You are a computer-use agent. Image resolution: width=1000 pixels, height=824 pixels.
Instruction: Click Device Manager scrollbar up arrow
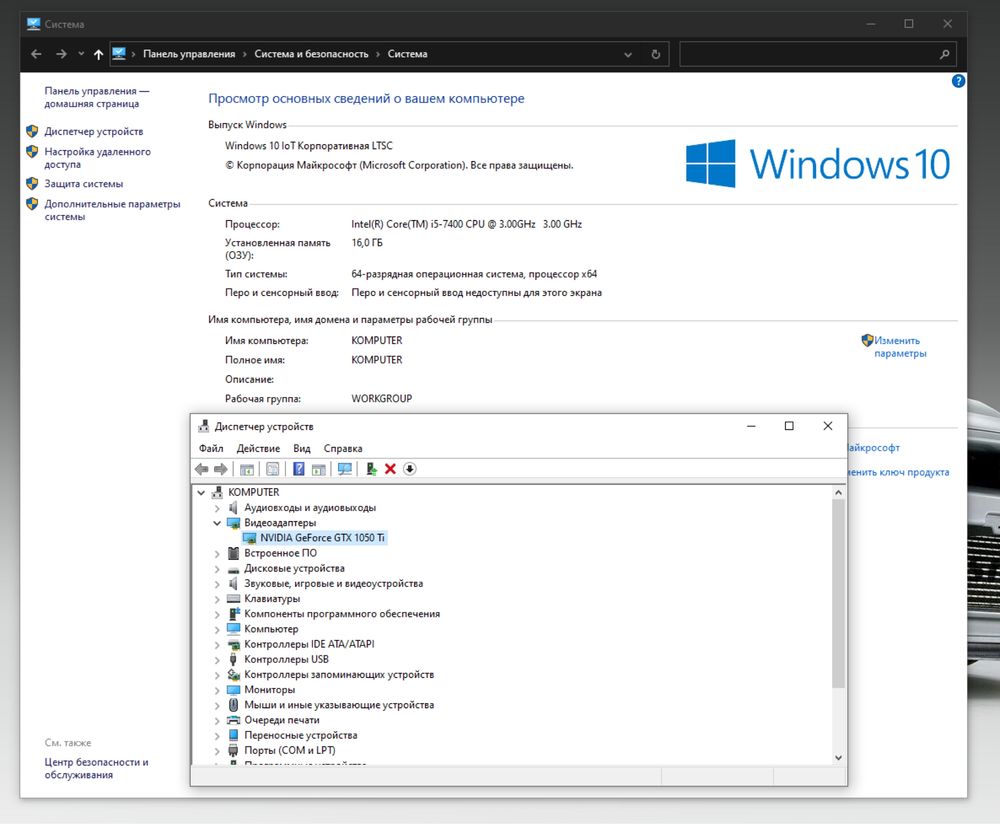pyautogui.click(x=838, y=492)
